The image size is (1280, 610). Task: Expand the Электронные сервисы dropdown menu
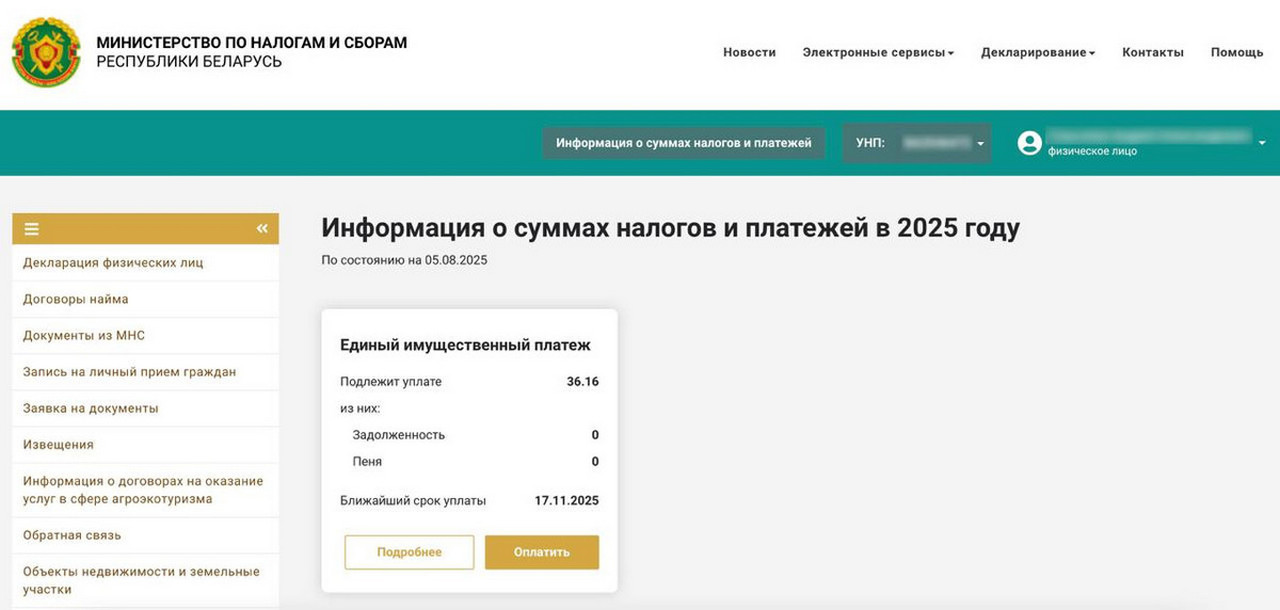click(878, 52)
